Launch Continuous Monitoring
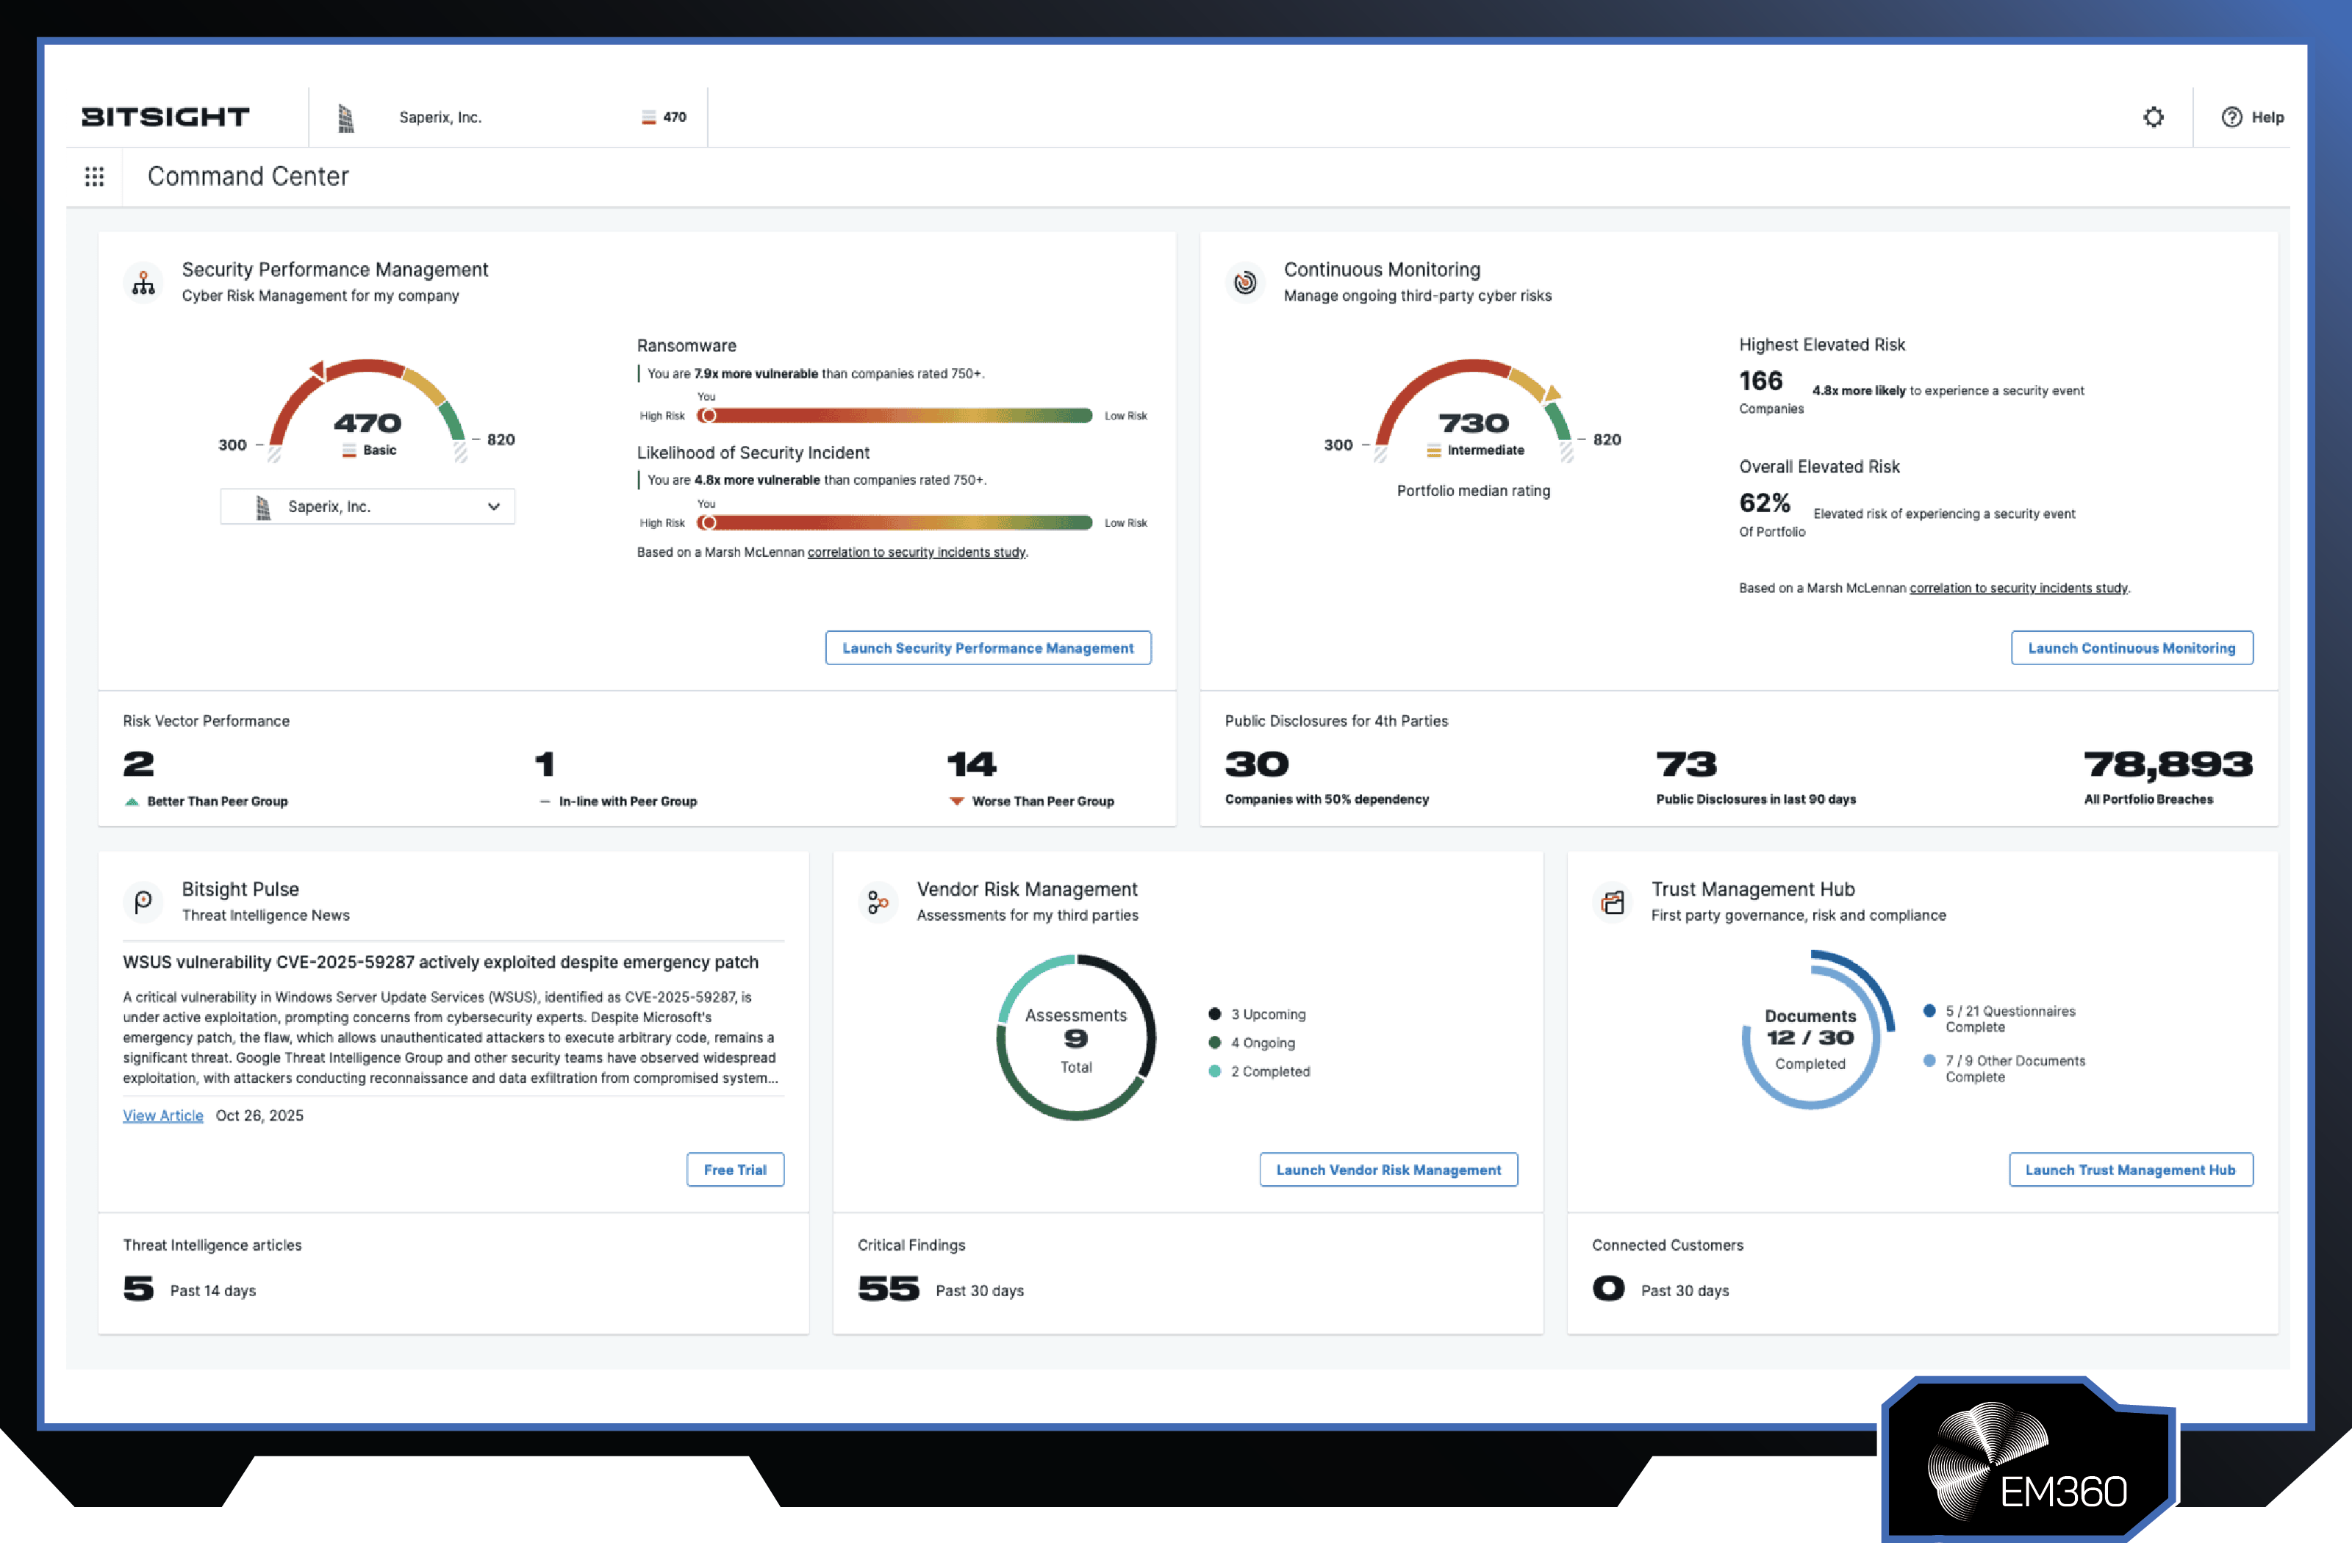The image size is (2352, 1568). click(2132, 648)
